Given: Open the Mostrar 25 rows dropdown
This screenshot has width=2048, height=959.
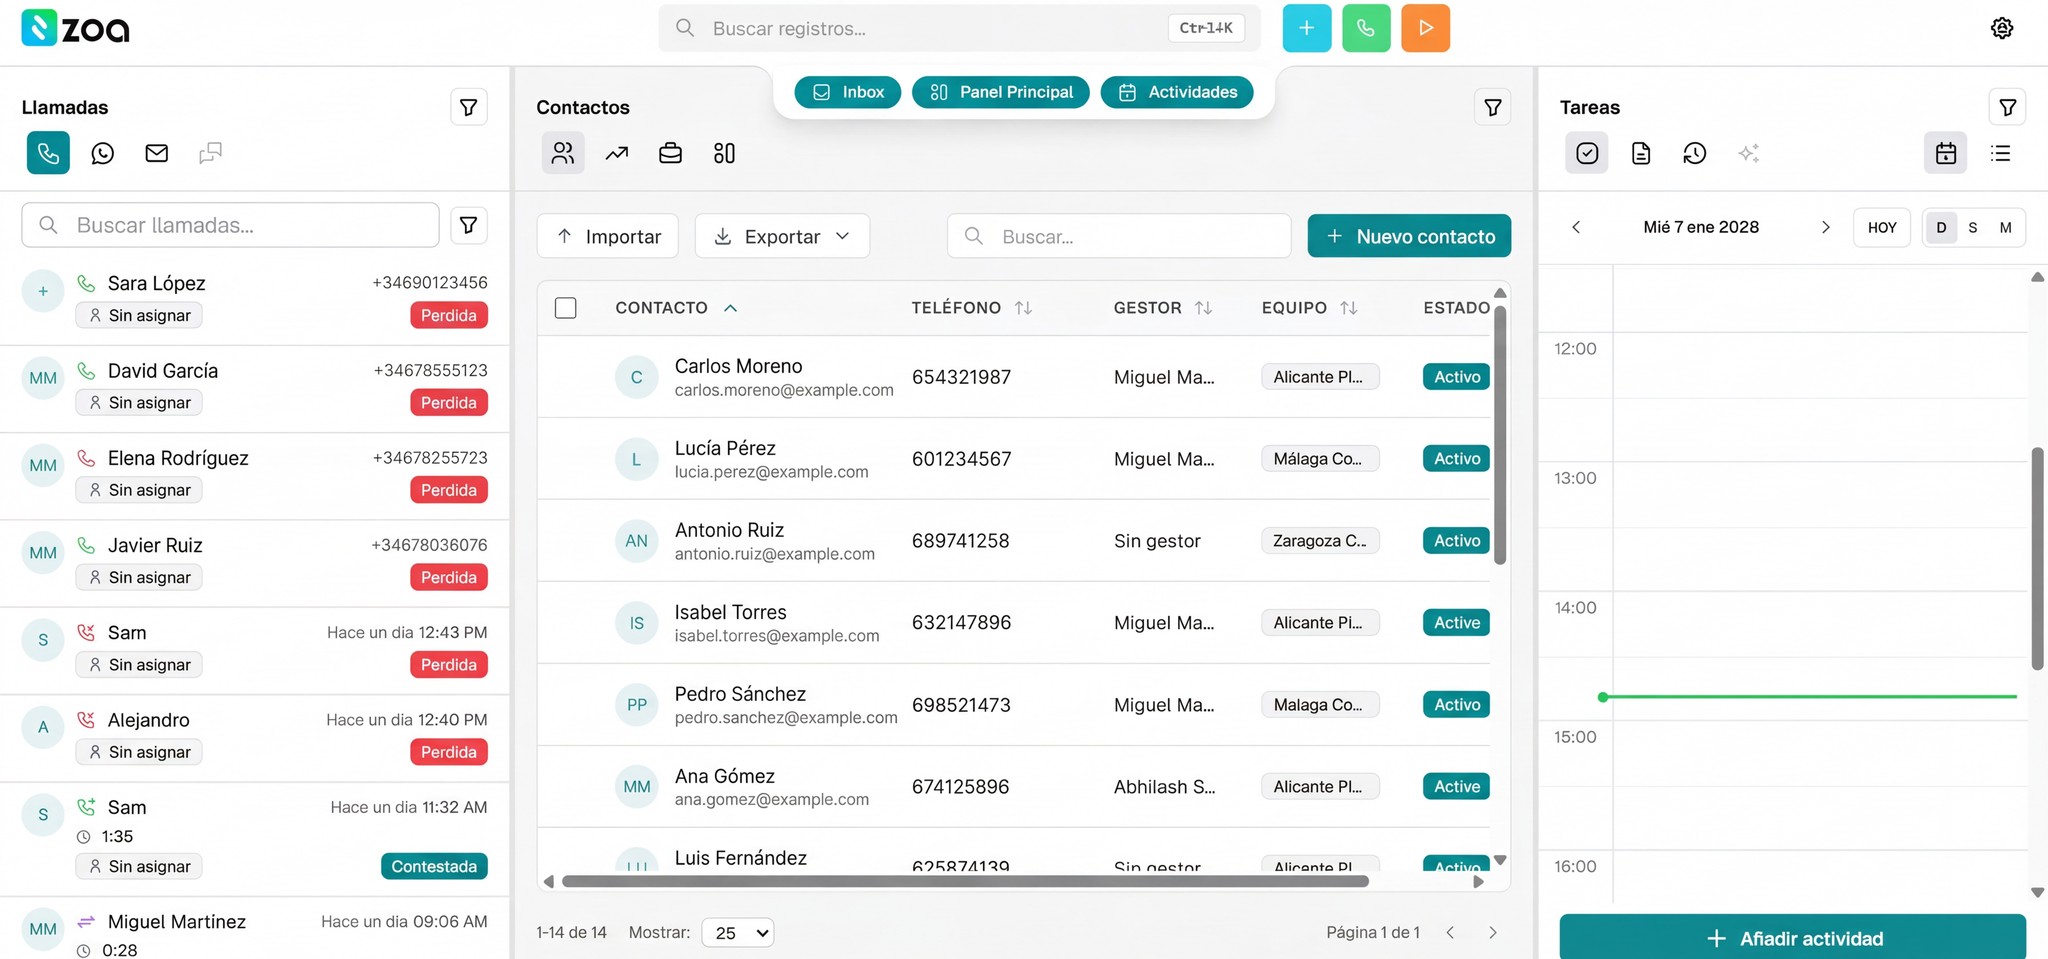Looking at the screenshot, I should [x=738, y=933].
